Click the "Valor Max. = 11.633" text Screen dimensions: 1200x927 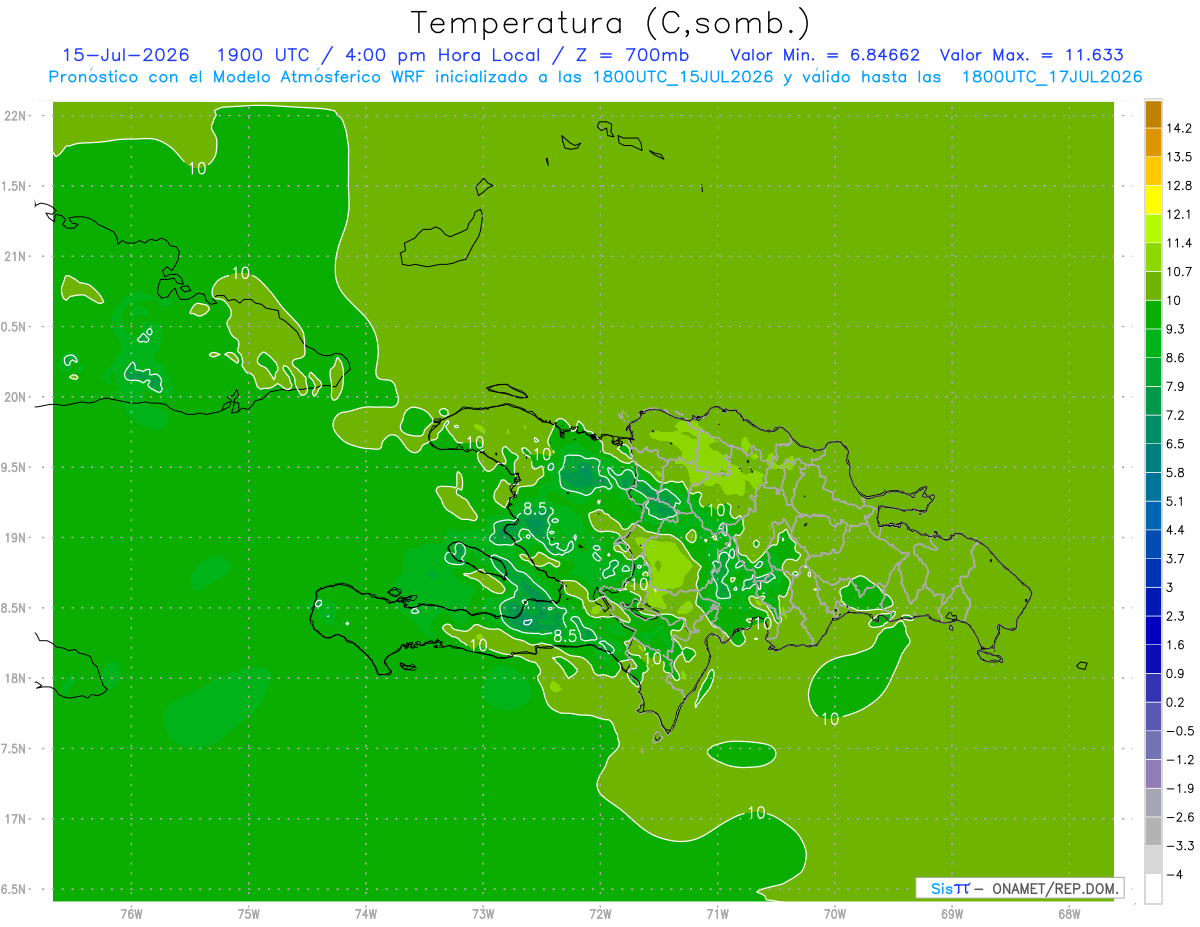[x=1032, y=55]
